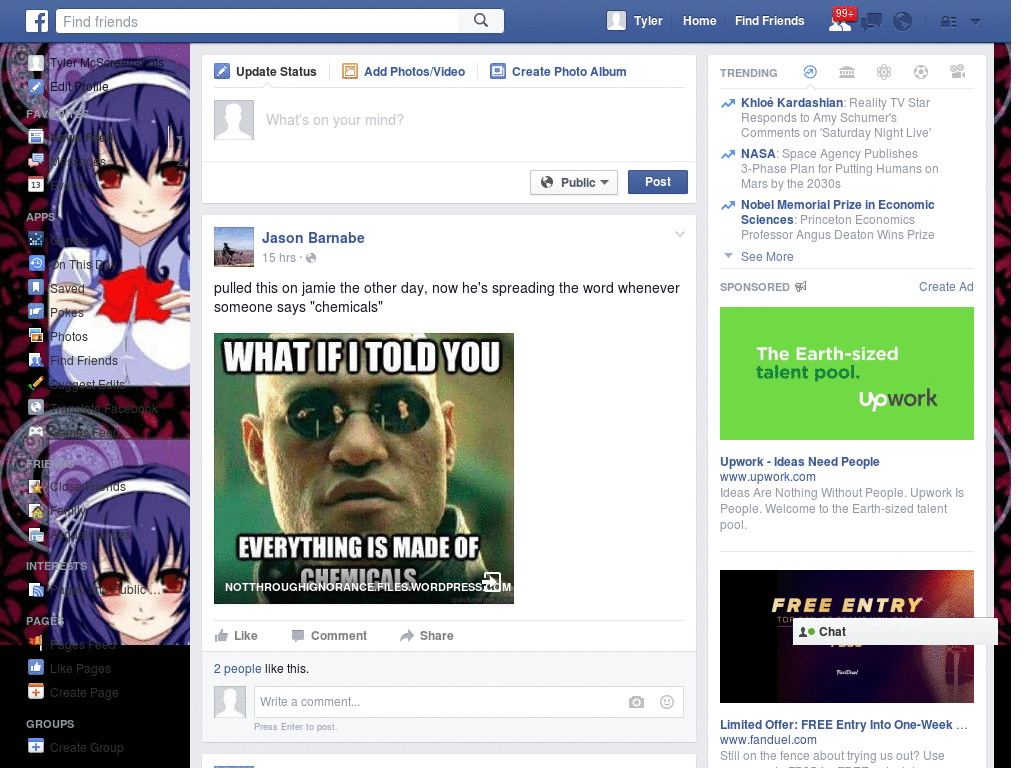Click Find Friends in left sidebar
The height and width of the screenshot is (768, 1024).
pyautogui.click(x=84, y=360)
